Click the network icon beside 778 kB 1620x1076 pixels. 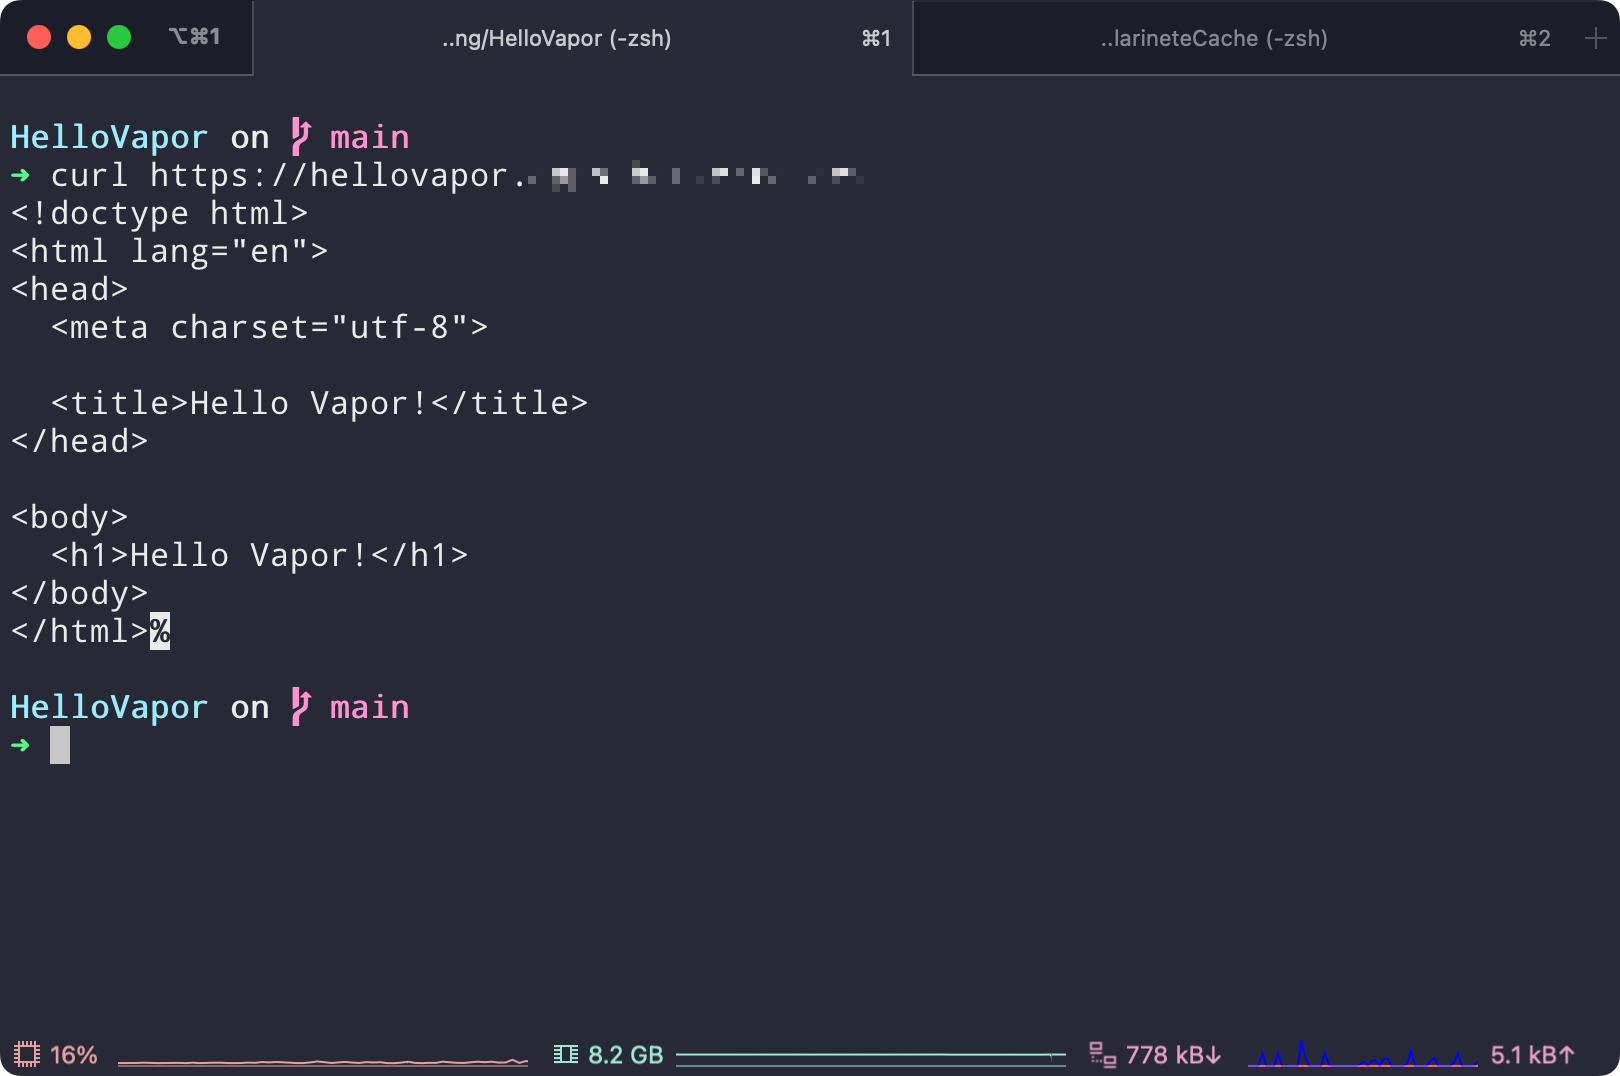(x=1103, y=1054)
